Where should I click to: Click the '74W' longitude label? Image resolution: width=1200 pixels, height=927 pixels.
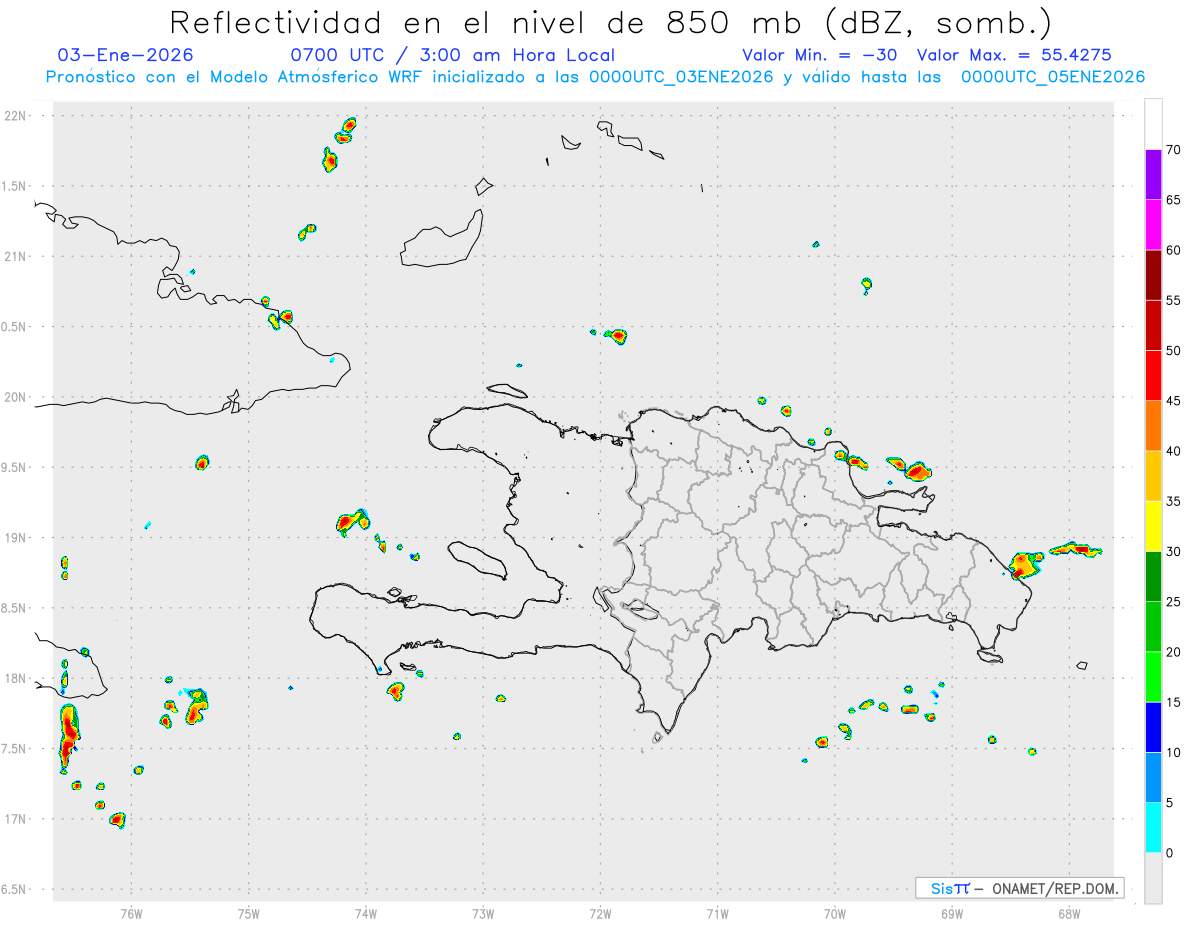pos(366,912)
